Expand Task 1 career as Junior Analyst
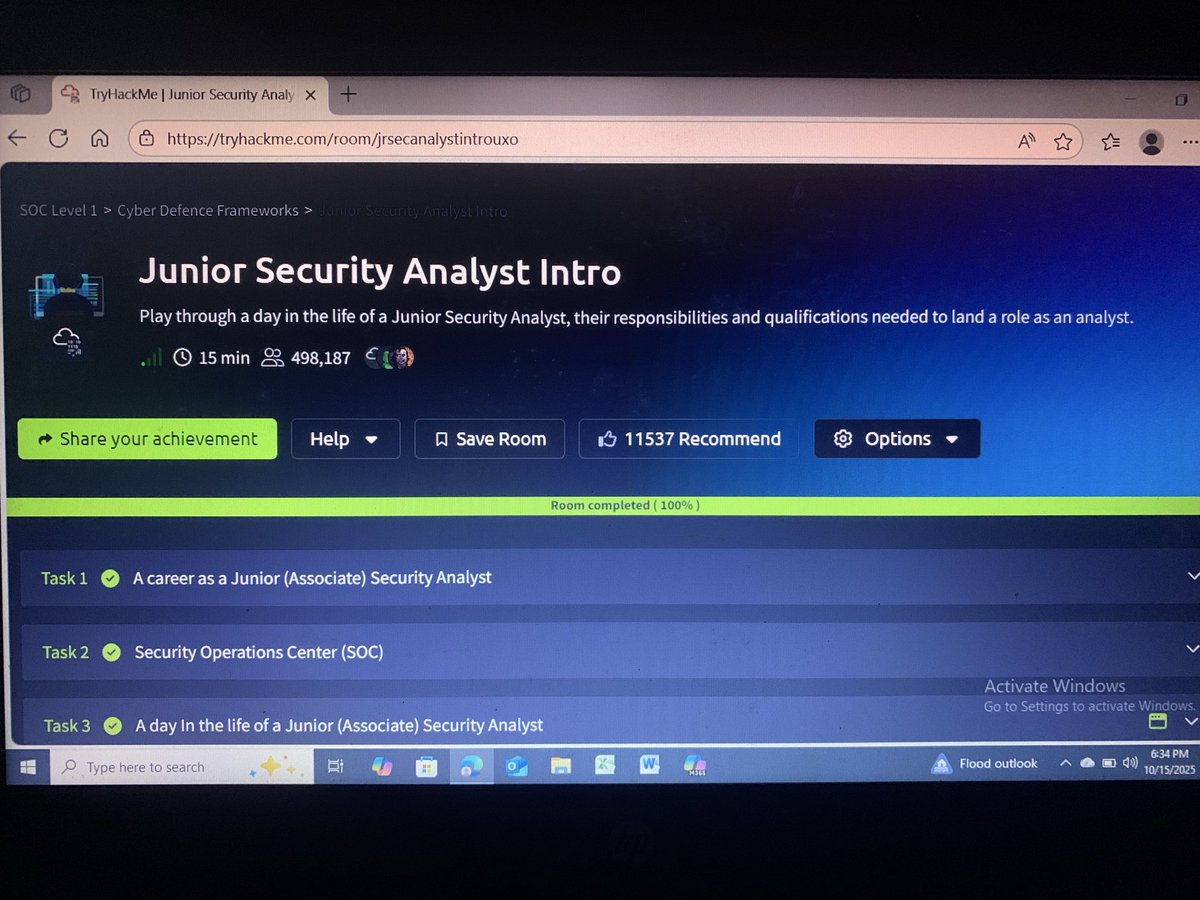1200x900 pixels. click(611, 578)
